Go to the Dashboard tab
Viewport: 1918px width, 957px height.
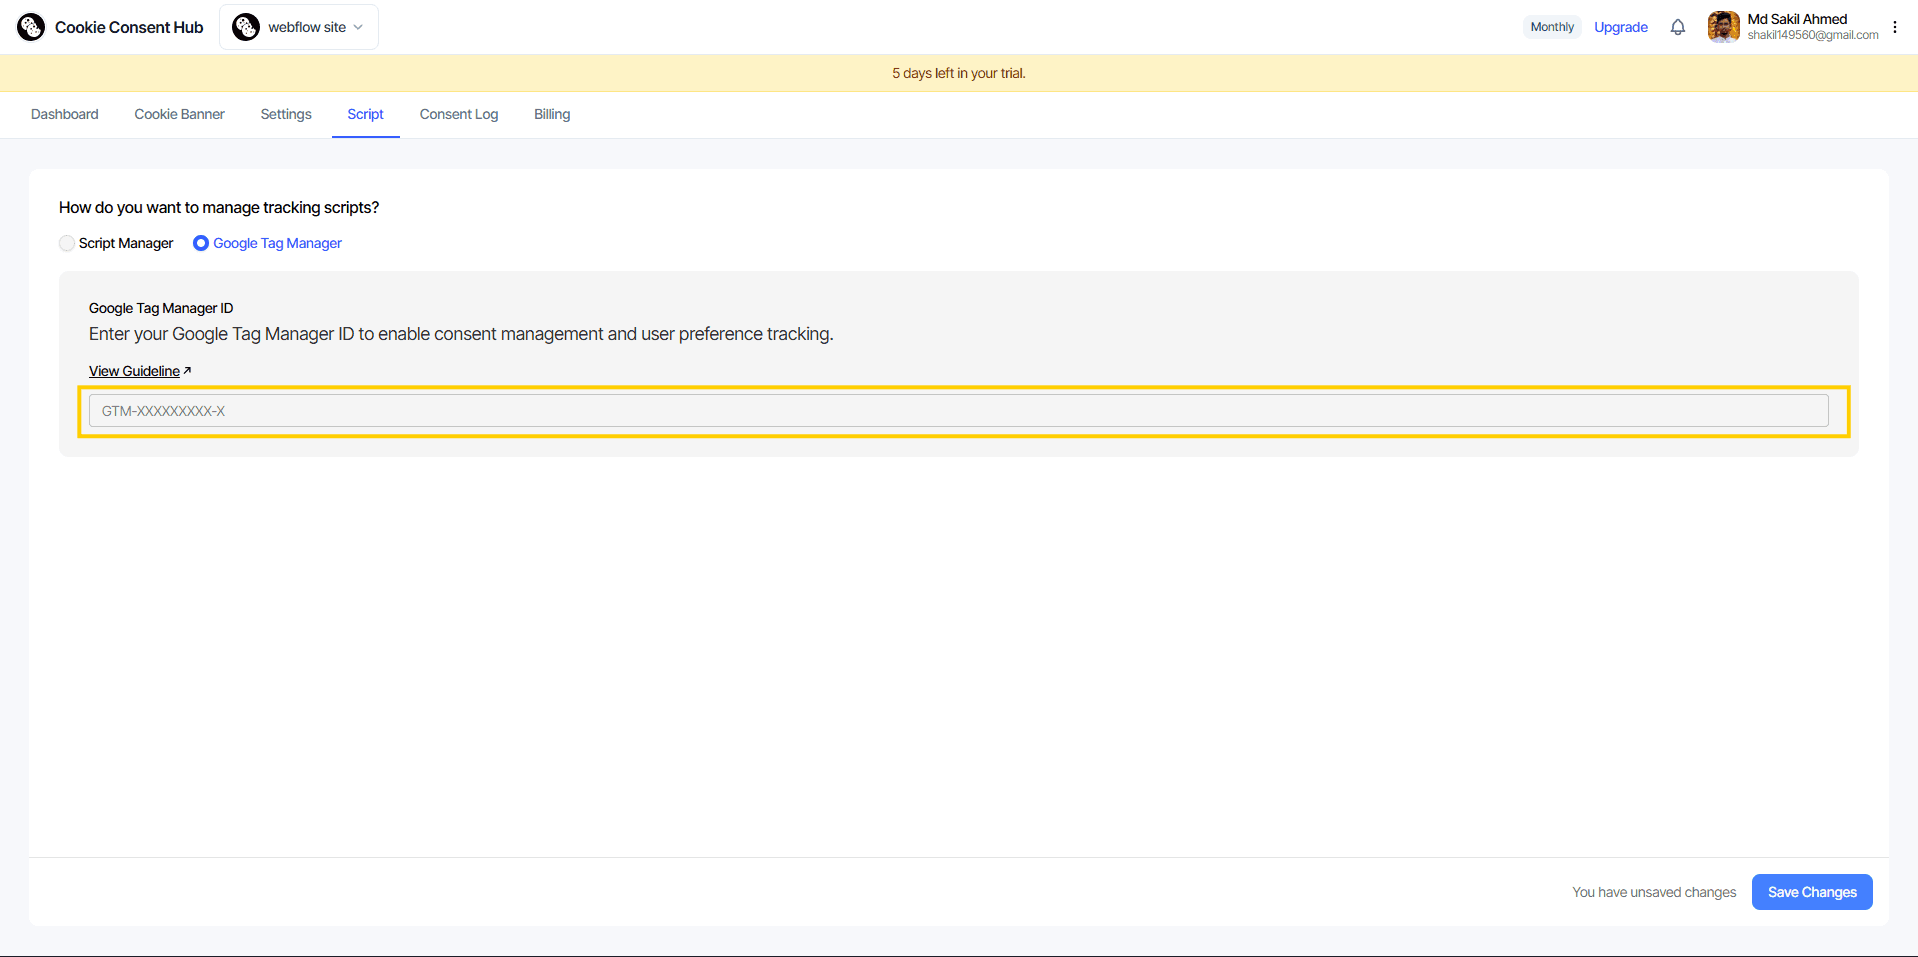point(65,114)
